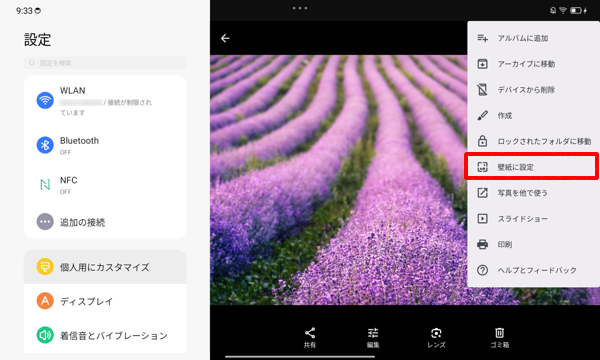The height and width of the screenshot is (360, 600).
Task: Tap the three-dot handle at top
Action: [x=300, y=8]
